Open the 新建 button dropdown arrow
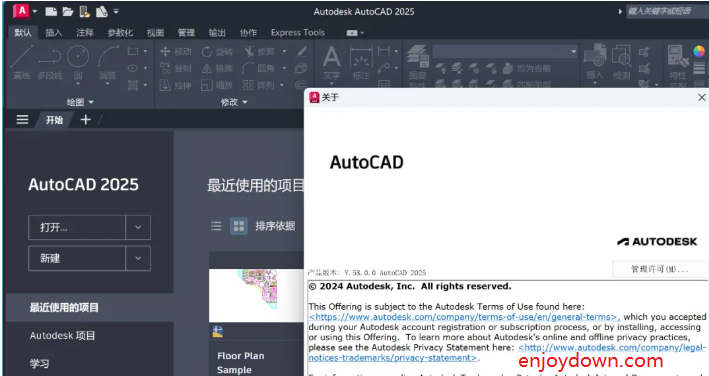The width and height of the screenshot is (709, 376). coord(138,258)
